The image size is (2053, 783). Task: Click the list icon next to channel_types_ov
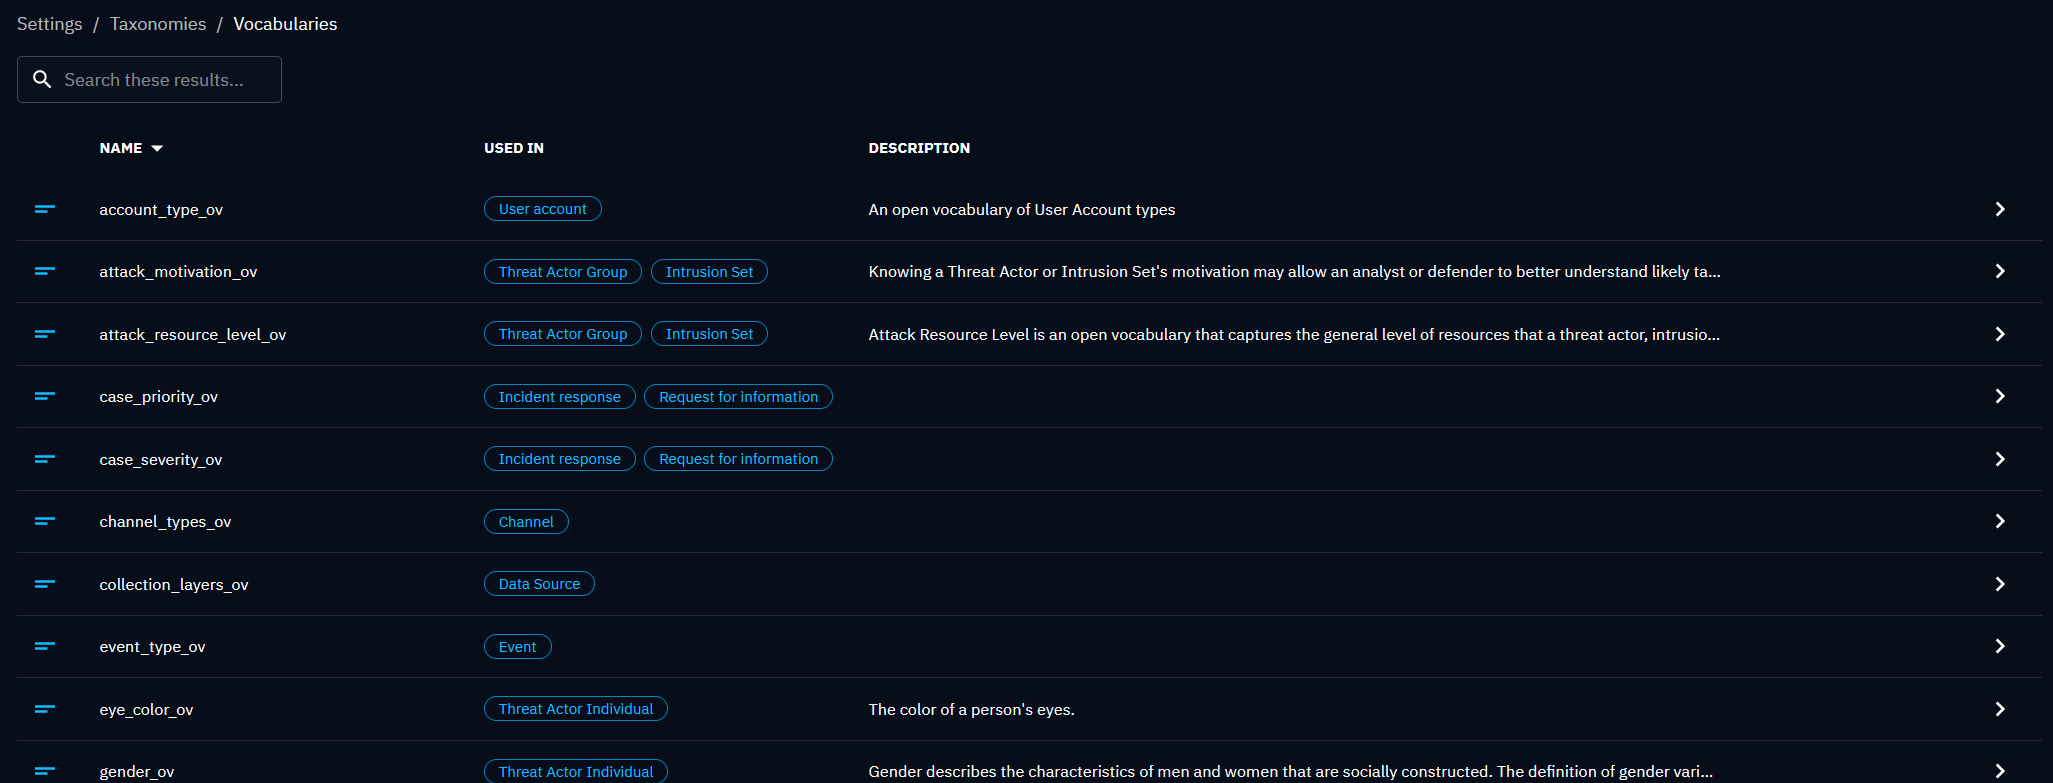click(45, 521)
